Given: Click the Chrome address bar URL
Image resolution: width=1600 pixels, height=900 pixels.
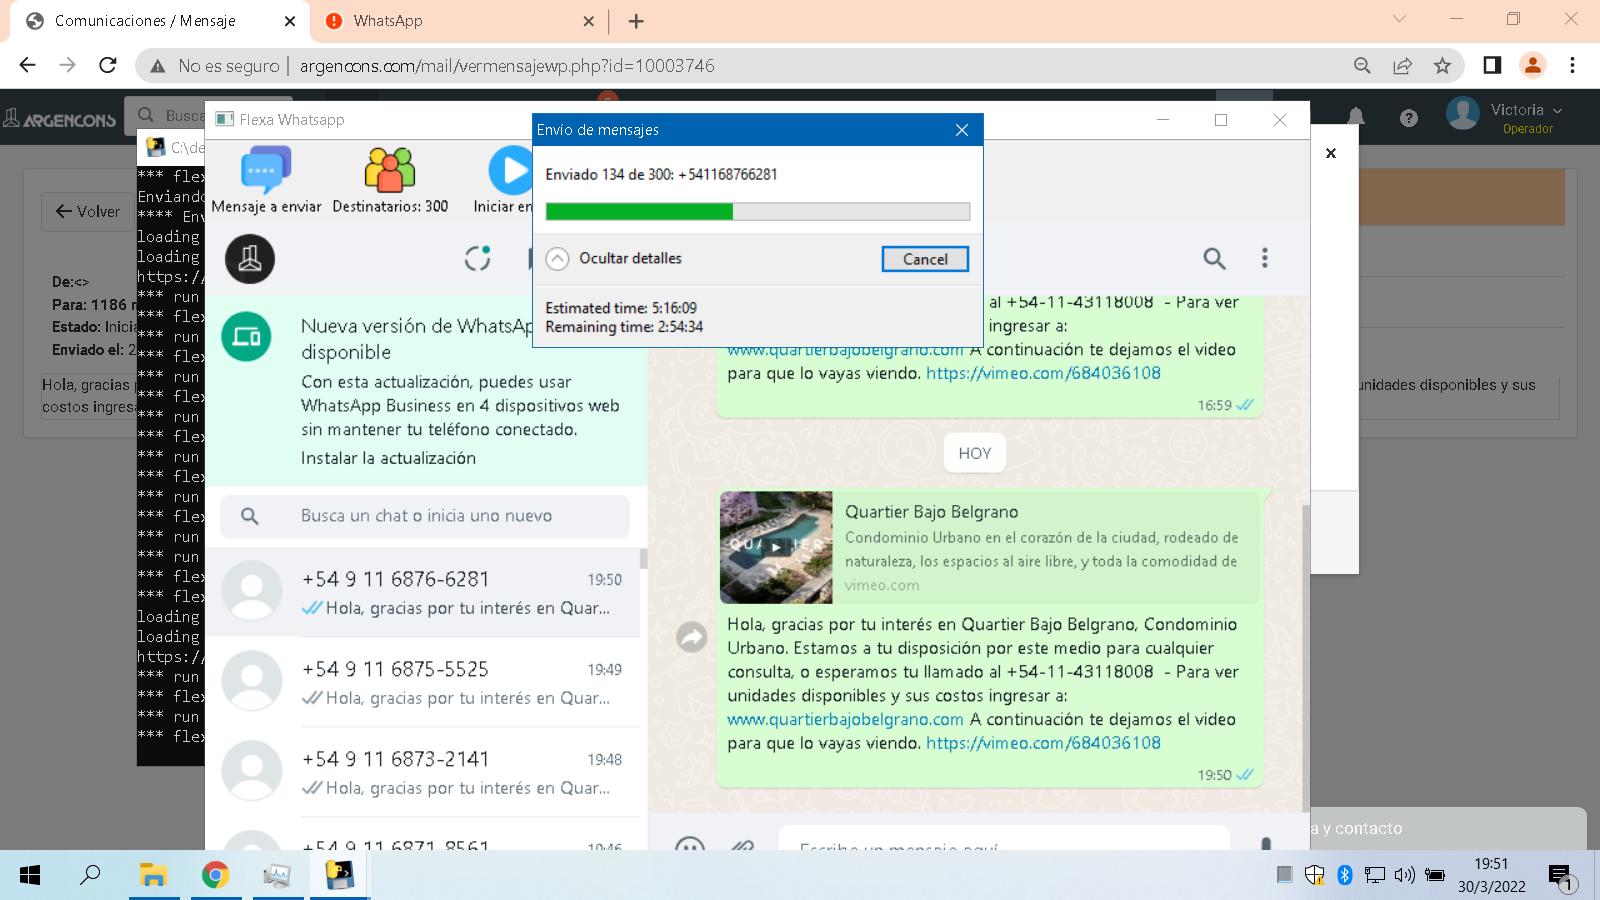Looking at the screenshot, I should 507,66.
